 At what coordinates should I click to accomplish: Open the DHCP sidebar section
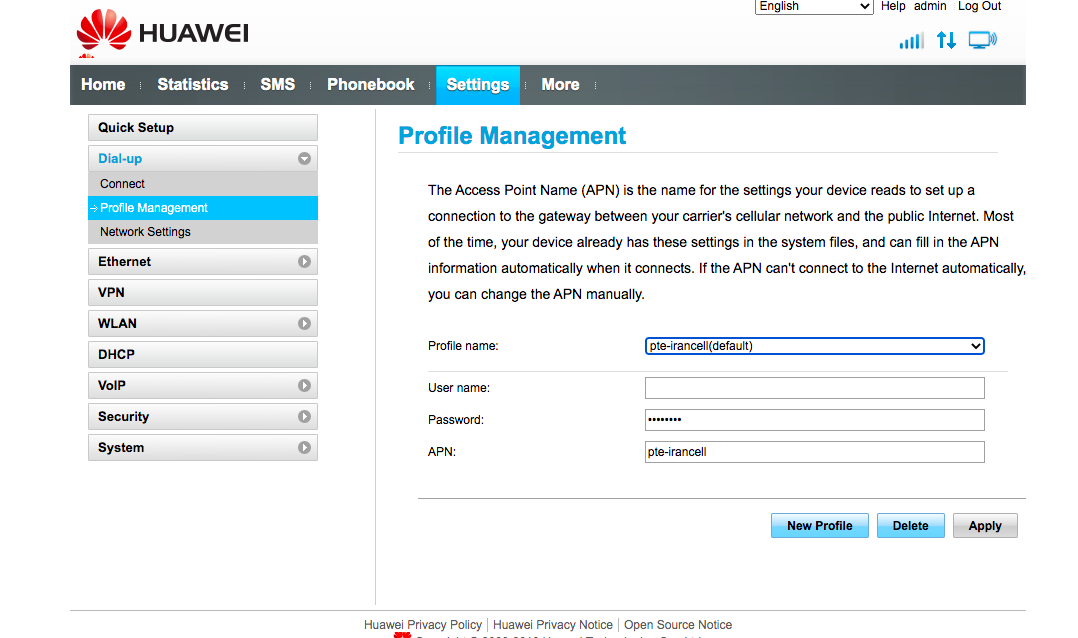point(203,355)
